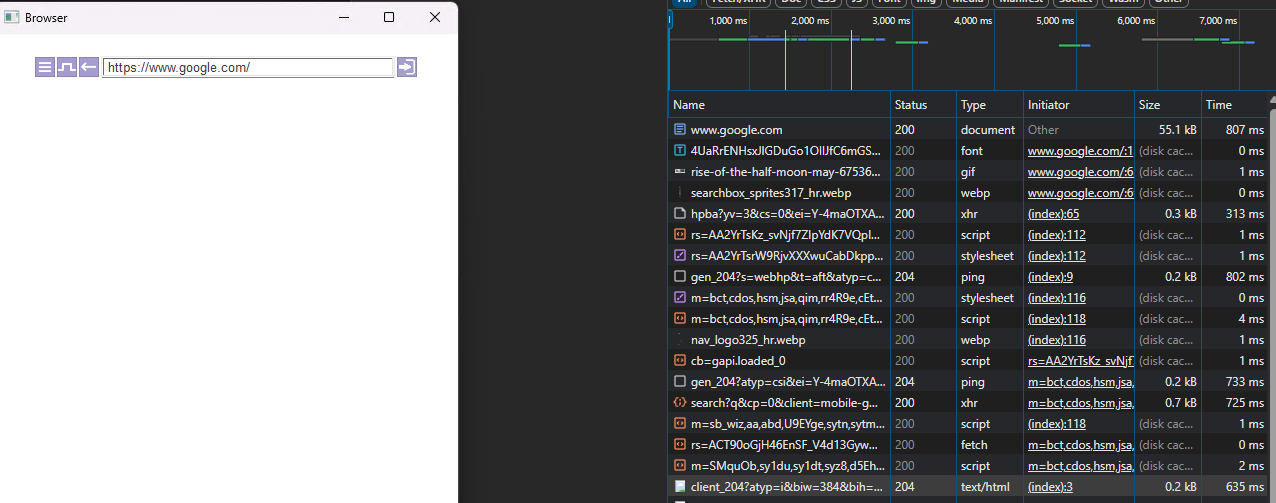Click xhr icon of search?q&cp=0 row

pos(680,403)
